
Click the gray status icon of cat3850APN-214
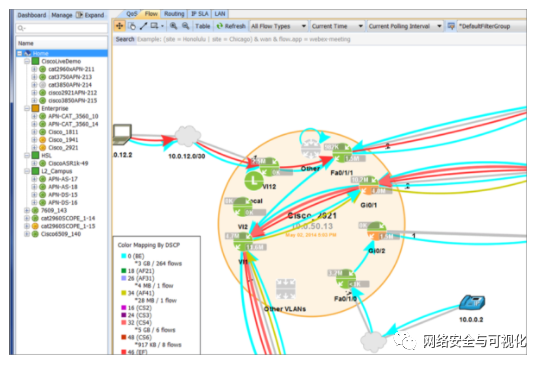coord(43,85)
